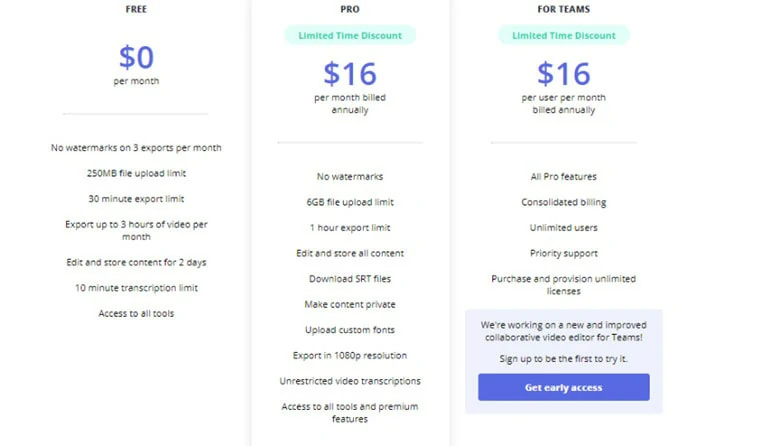Viewport: 780px width, 446px height.
Task: Click the For Teams $16 price
Action: pos(564,74)
